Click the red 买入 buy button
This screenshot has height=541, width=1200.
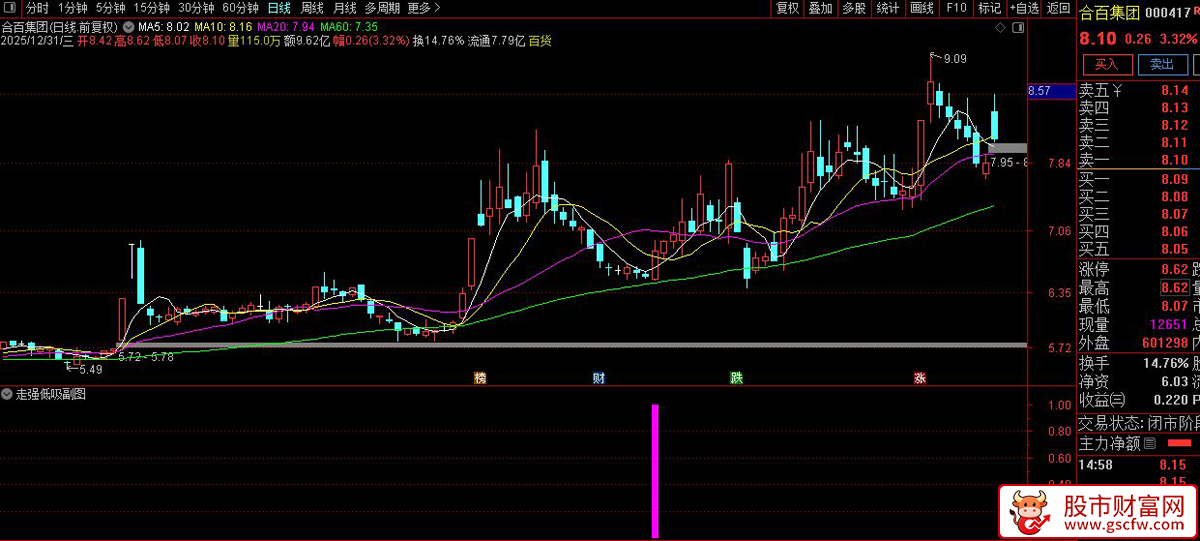[x=1106, y=64]
